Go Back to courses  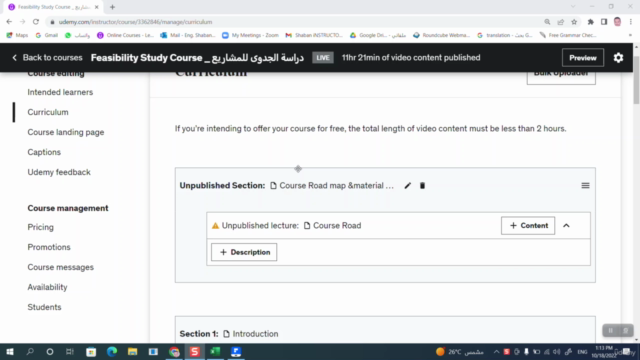(47, 58)
